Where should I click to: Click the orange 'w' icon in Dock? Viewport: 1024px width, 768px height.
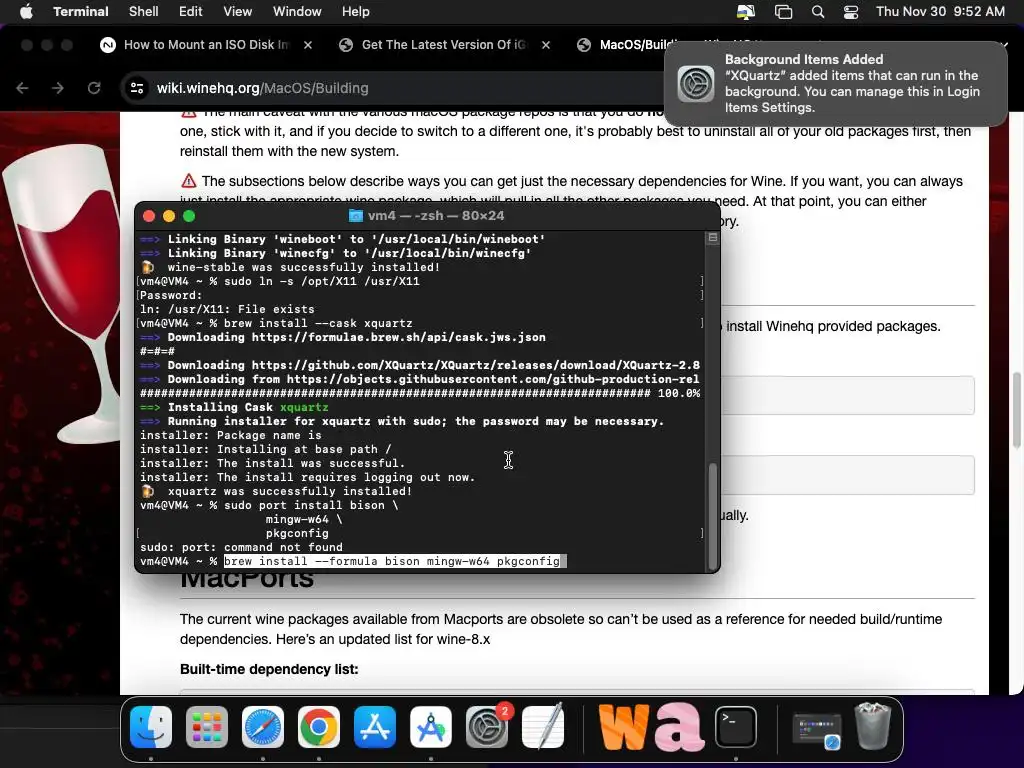[x=624, y=726]
